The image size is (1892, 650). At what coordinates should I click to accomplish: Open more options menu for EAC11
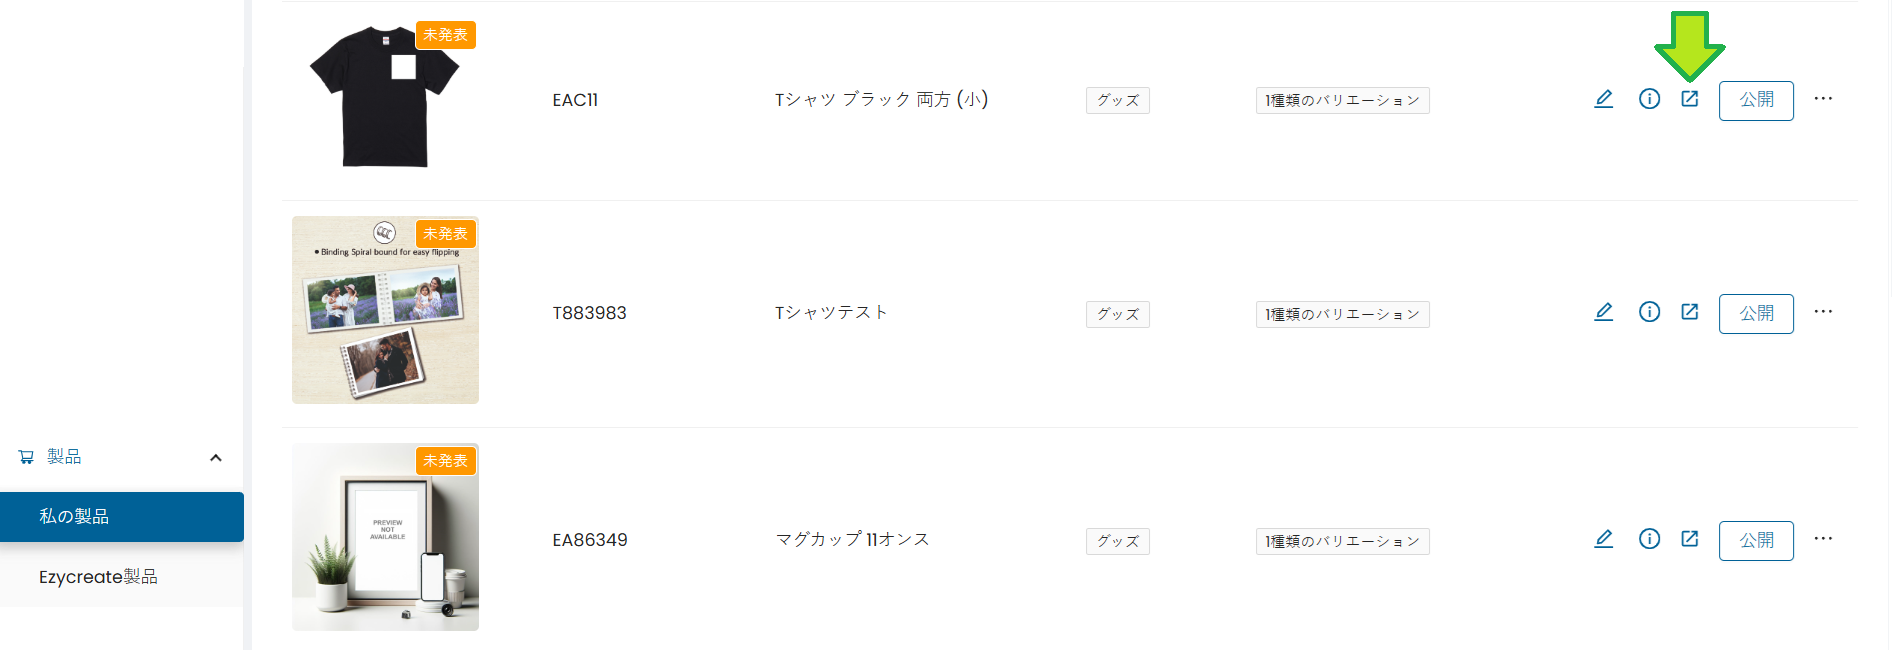pos(1823,99)
